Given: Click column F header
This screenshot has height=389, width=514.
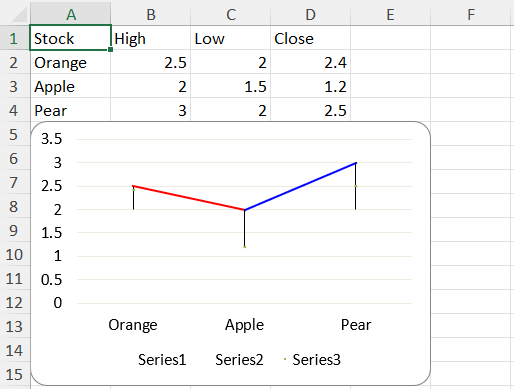Looking at the screenshot, I should coord(470,14).
